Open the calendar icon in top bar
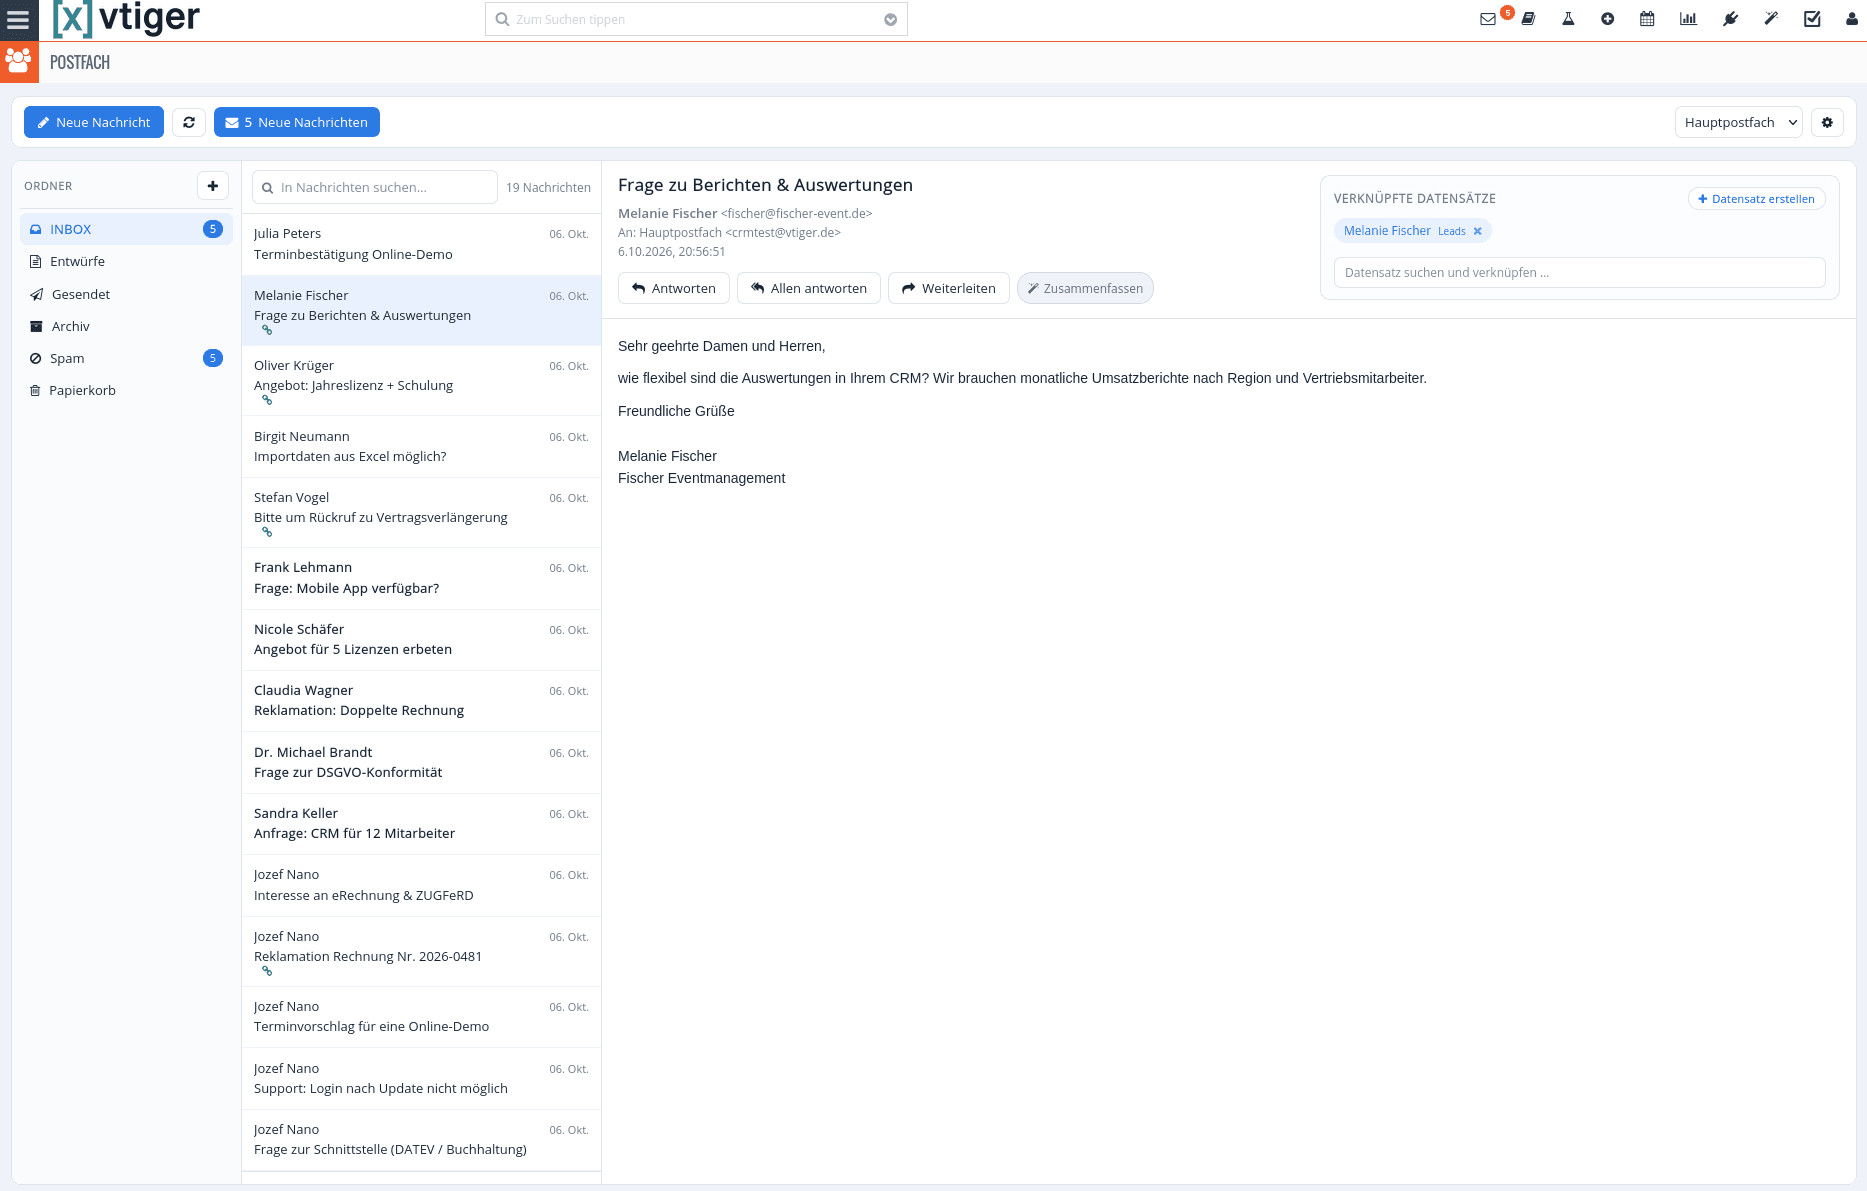Screen dimensions: 1867x1191 (1647, 19)
